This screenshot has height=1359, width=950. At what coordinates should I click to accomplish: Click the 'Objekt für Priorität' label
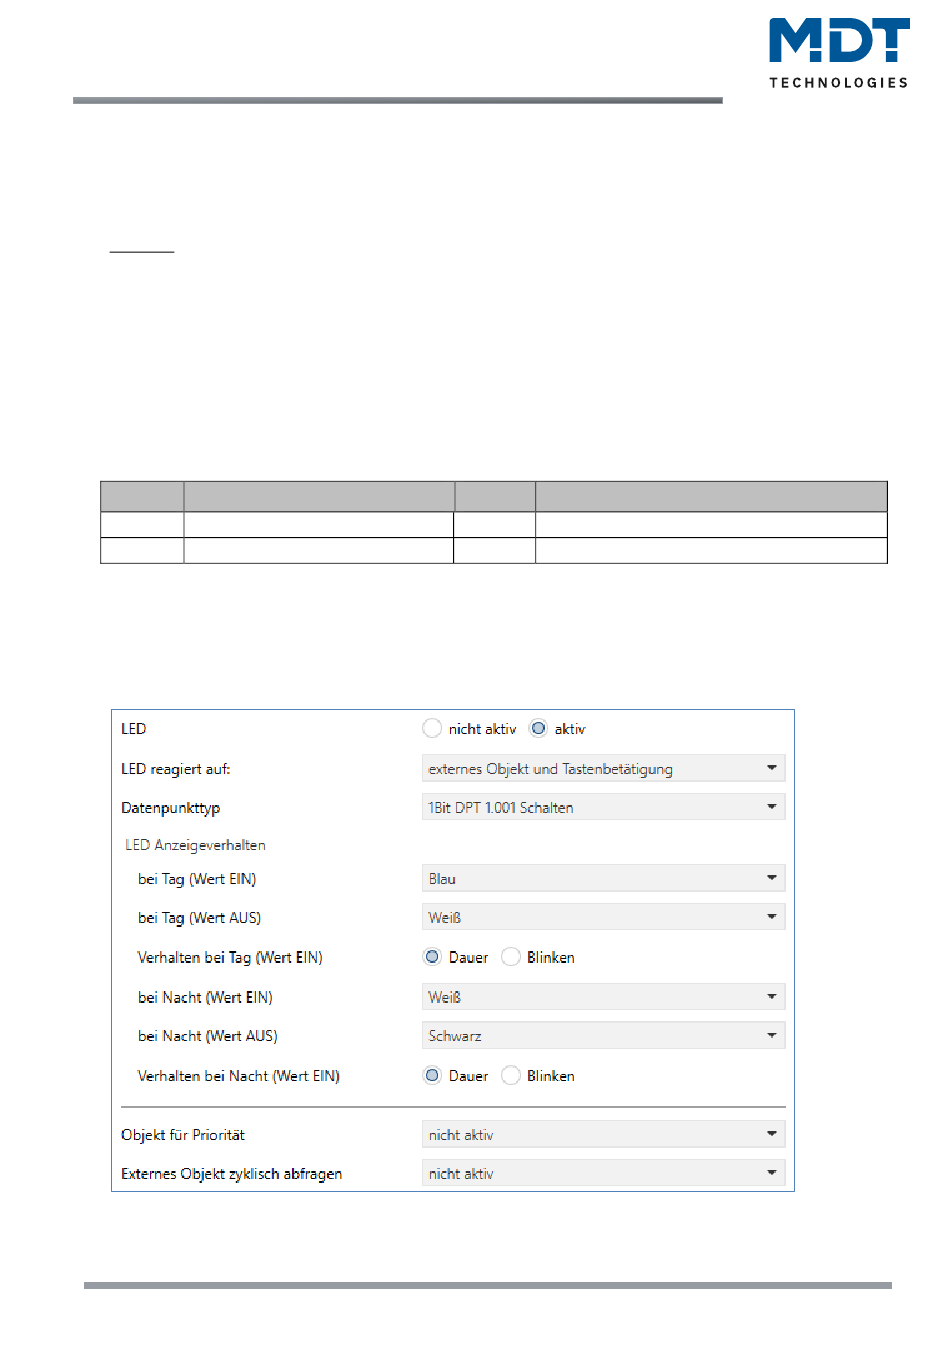(183, 1135)
